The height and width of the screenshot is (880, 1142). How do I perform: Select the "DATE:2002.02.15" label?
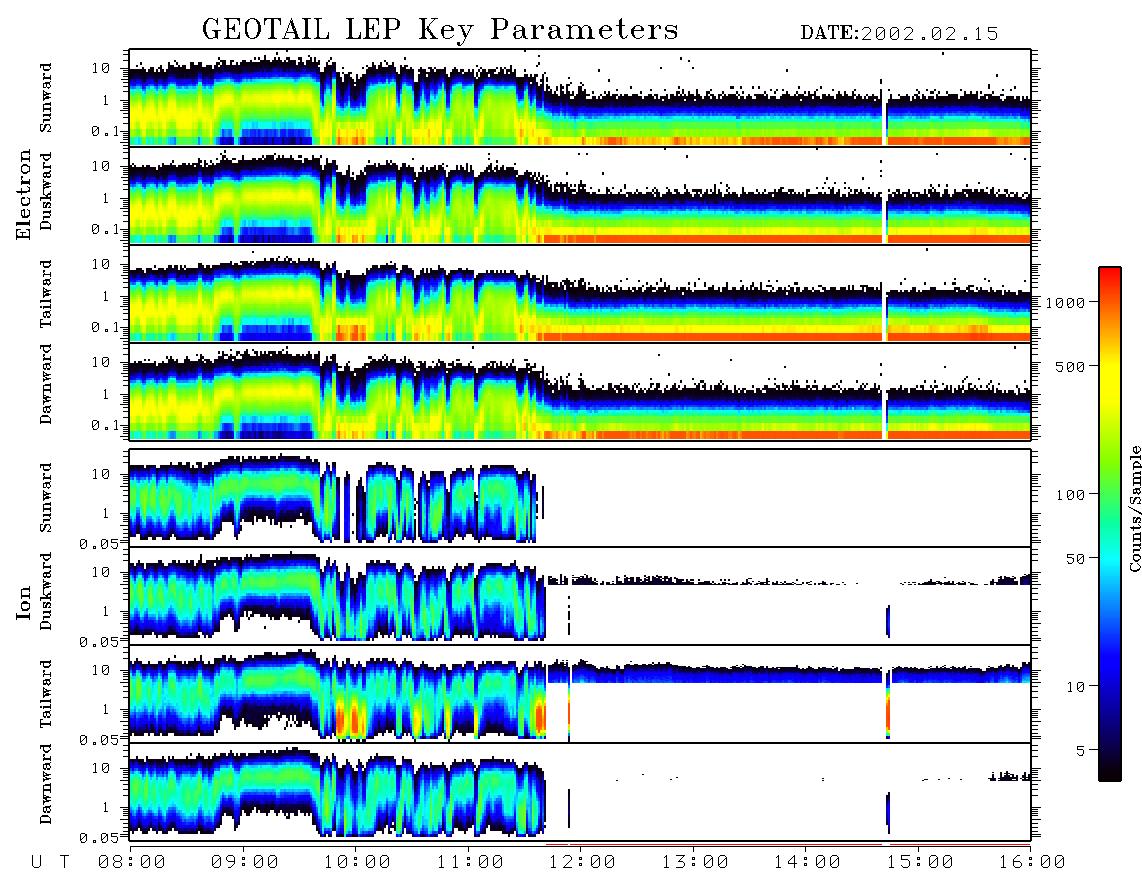click(x=899, y=34)
